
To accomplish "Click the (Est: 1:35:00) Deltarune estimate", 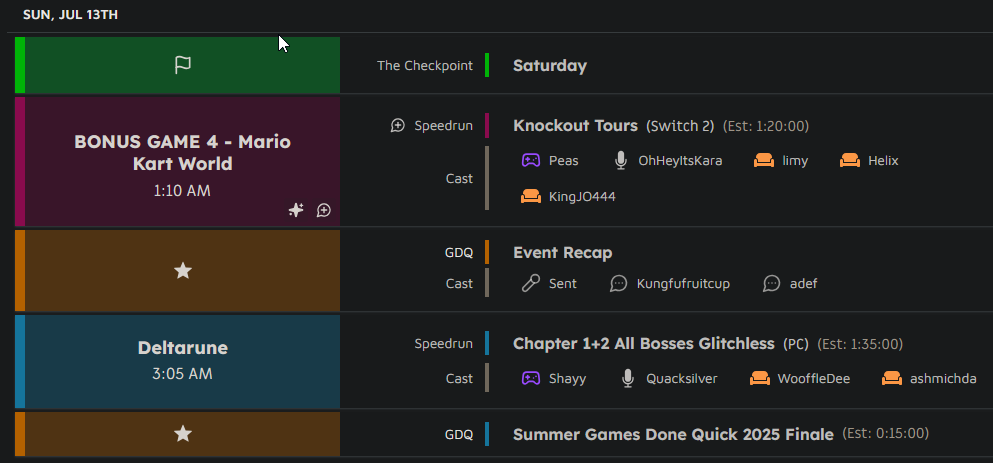I will 860,344.
